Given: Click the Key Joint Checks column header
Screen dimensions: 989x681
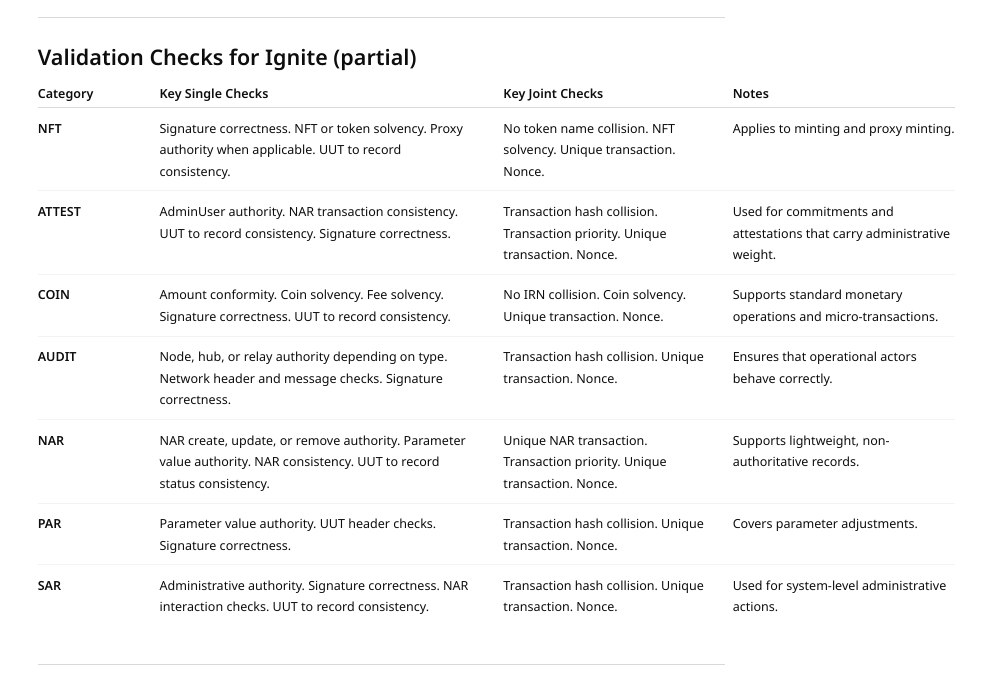Looking at the screenshot, I should pos(552,94).
